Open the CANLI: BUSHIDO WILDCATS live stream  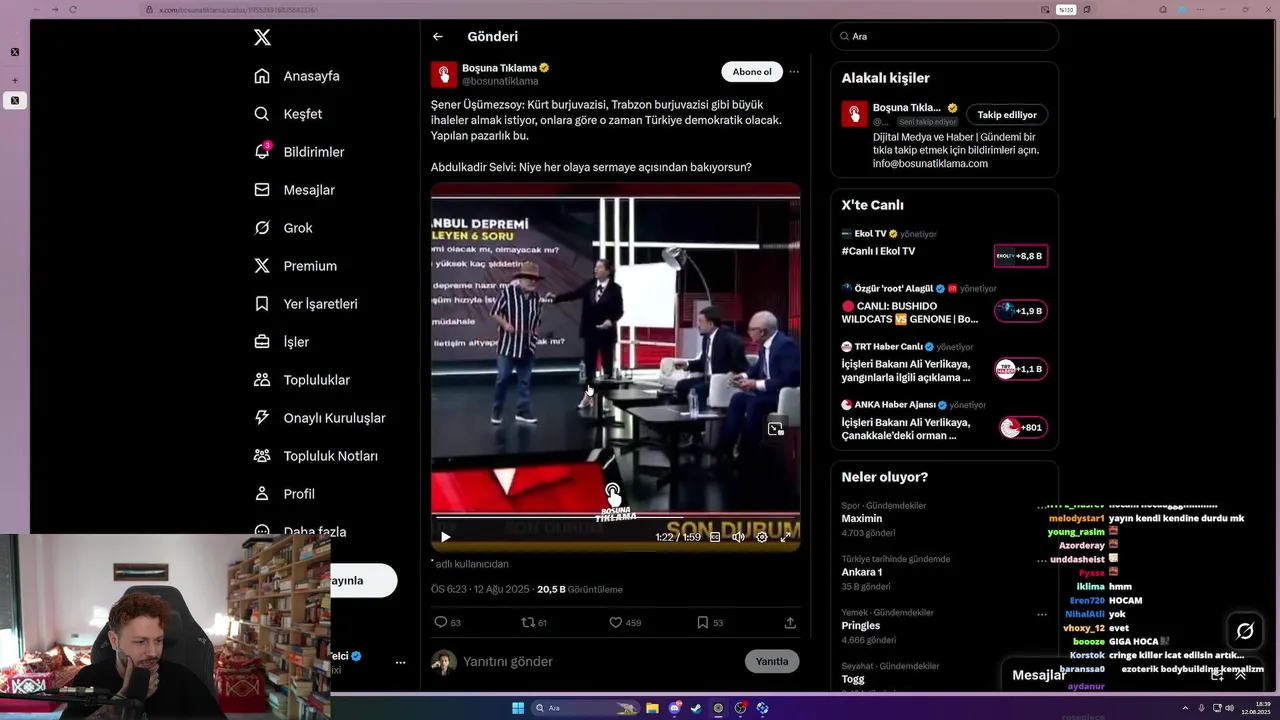point(910,312)
